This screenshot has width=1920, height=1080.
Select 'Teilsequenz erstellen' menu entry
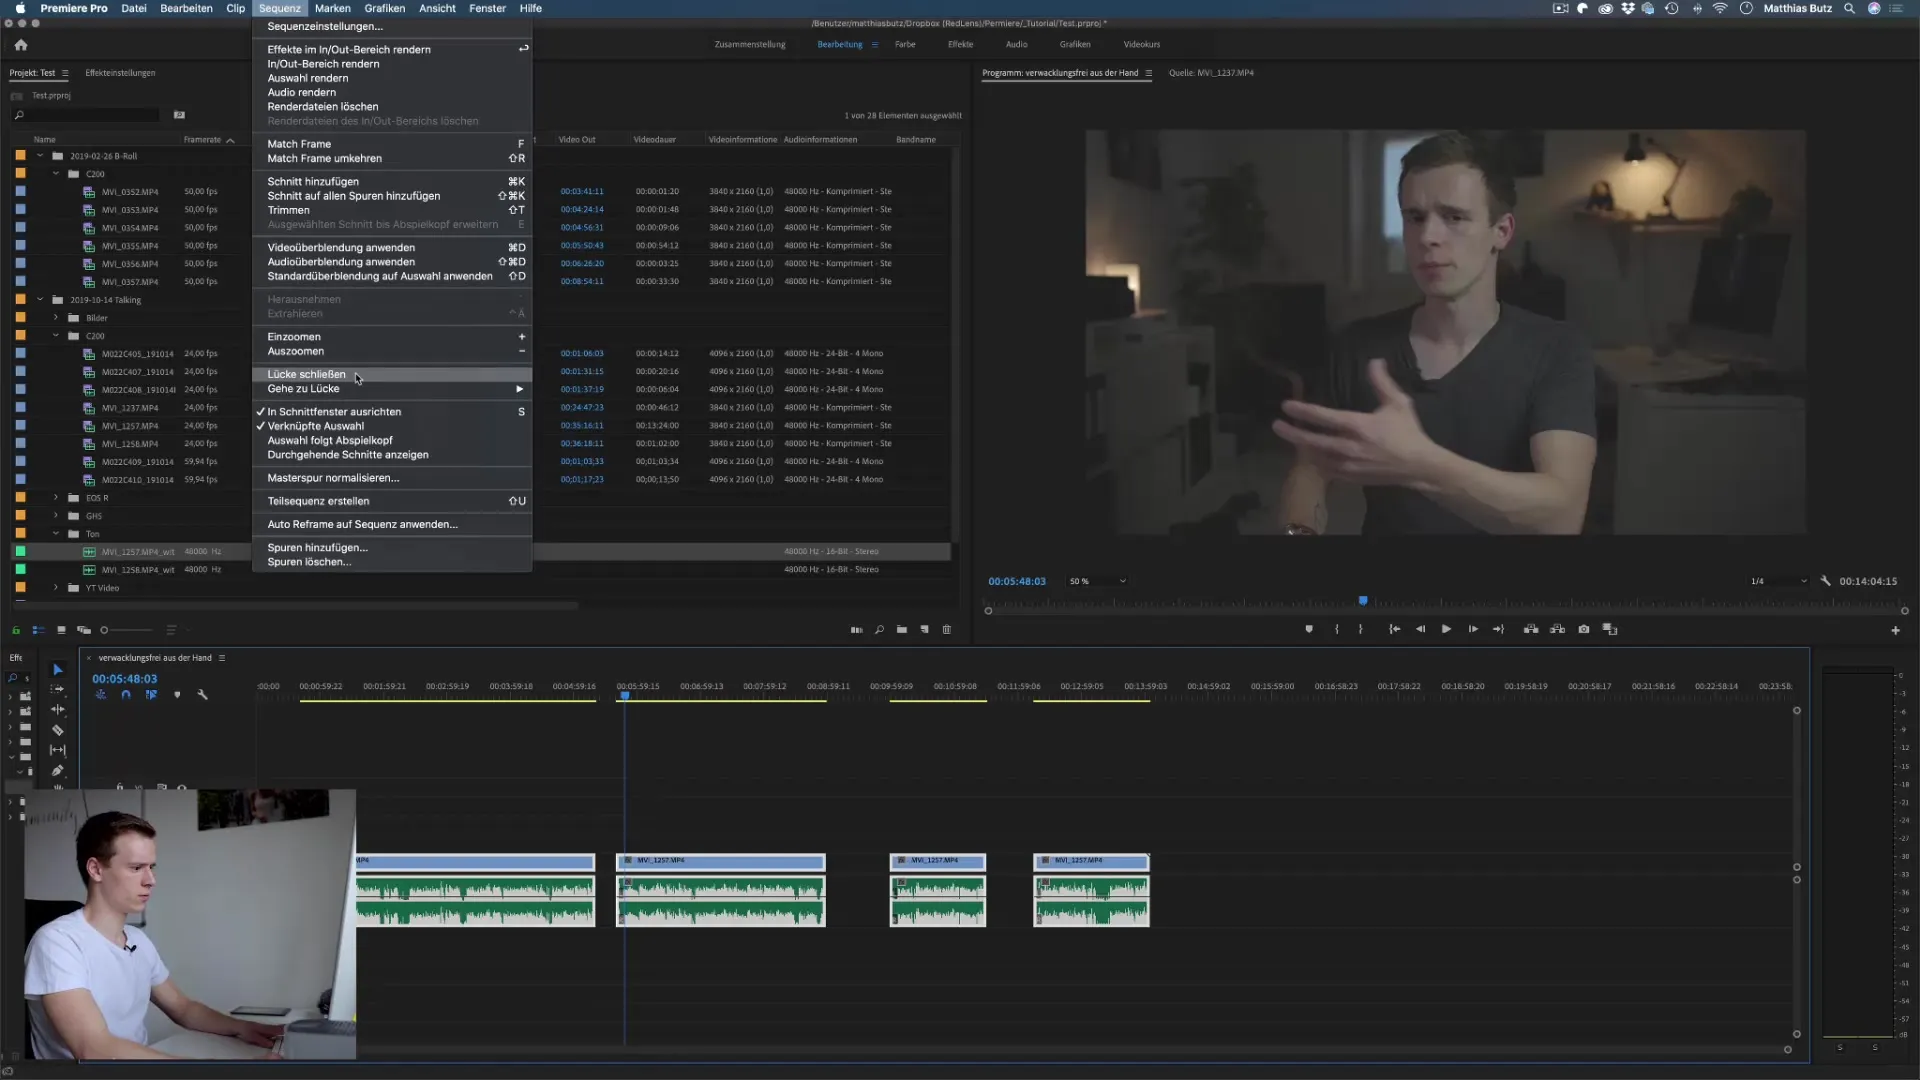(391, 501)
